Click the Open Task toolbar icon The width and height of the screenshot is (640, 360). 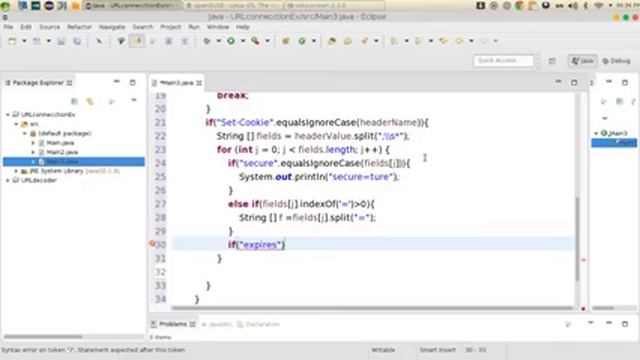[x=348, y=41]
